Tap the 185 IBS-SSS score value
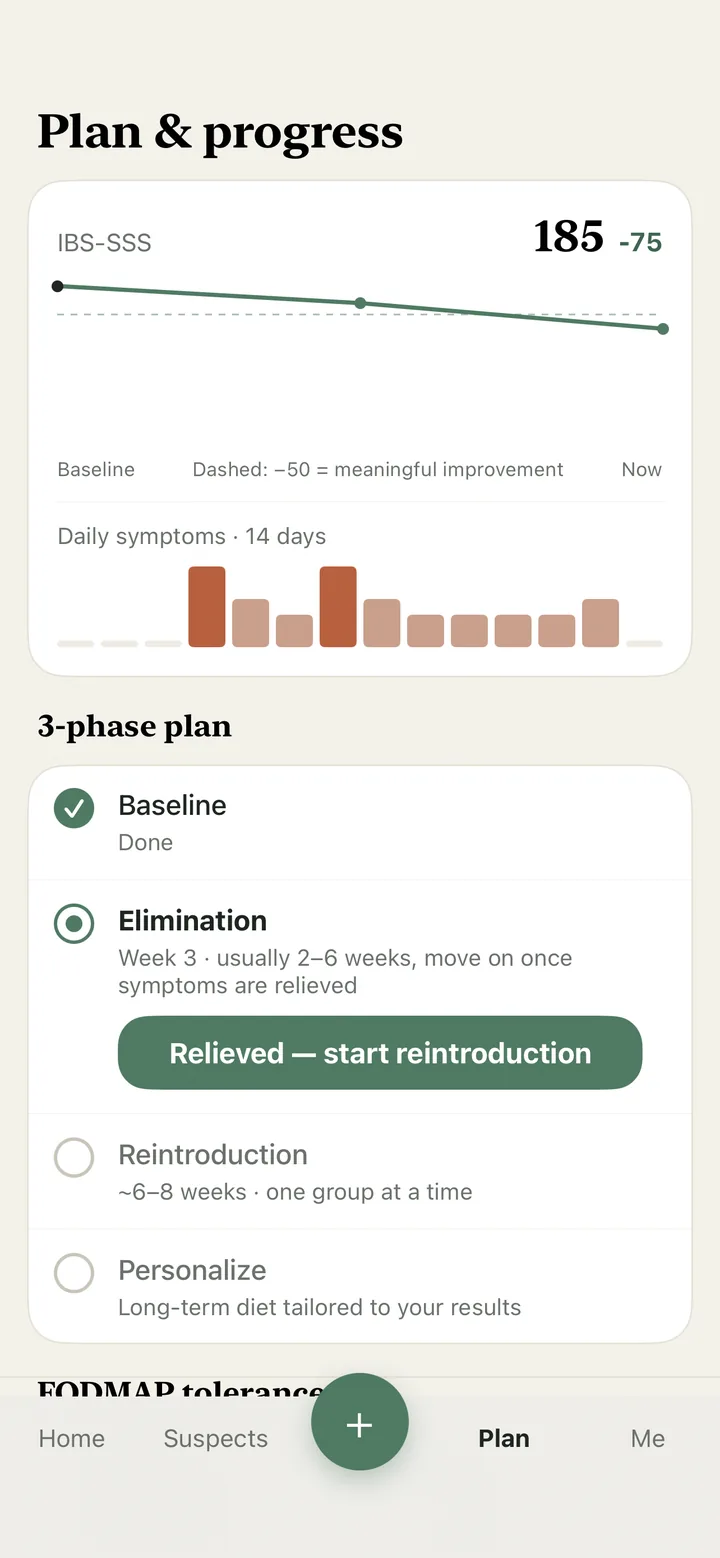This screenshot has width=720, height=1558. [569, 237]
